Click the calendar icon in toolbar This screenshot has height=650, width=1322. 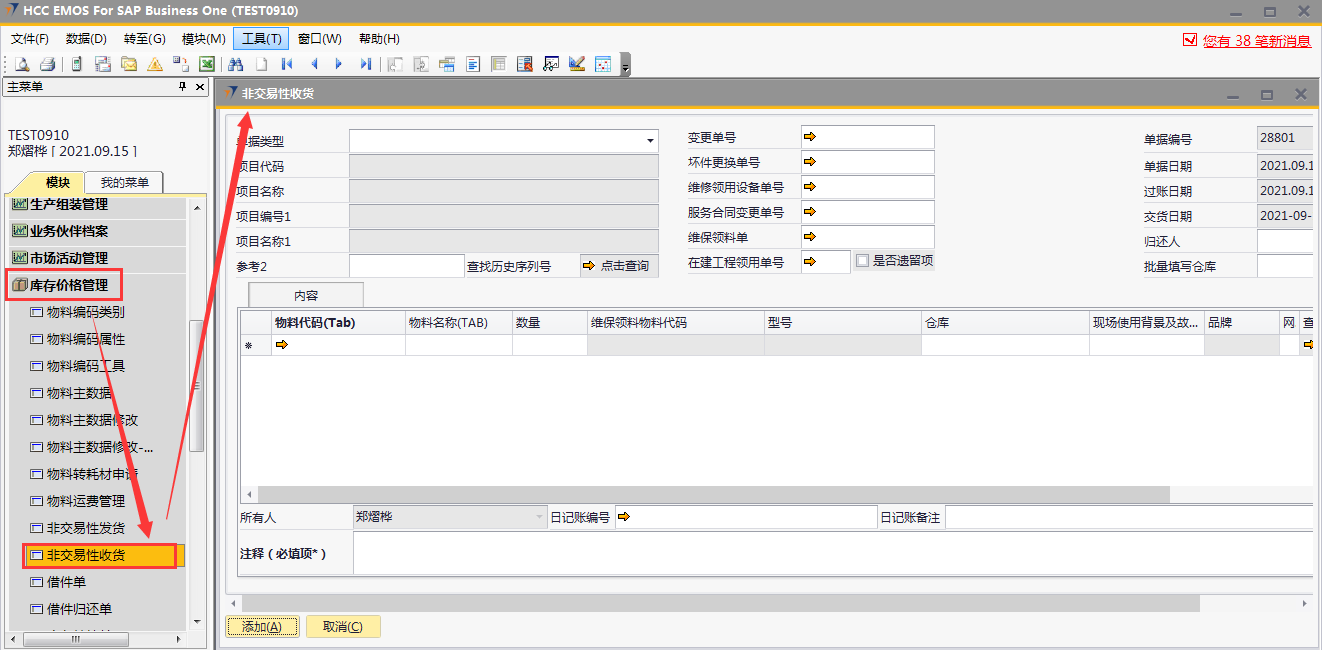[603, 64]
